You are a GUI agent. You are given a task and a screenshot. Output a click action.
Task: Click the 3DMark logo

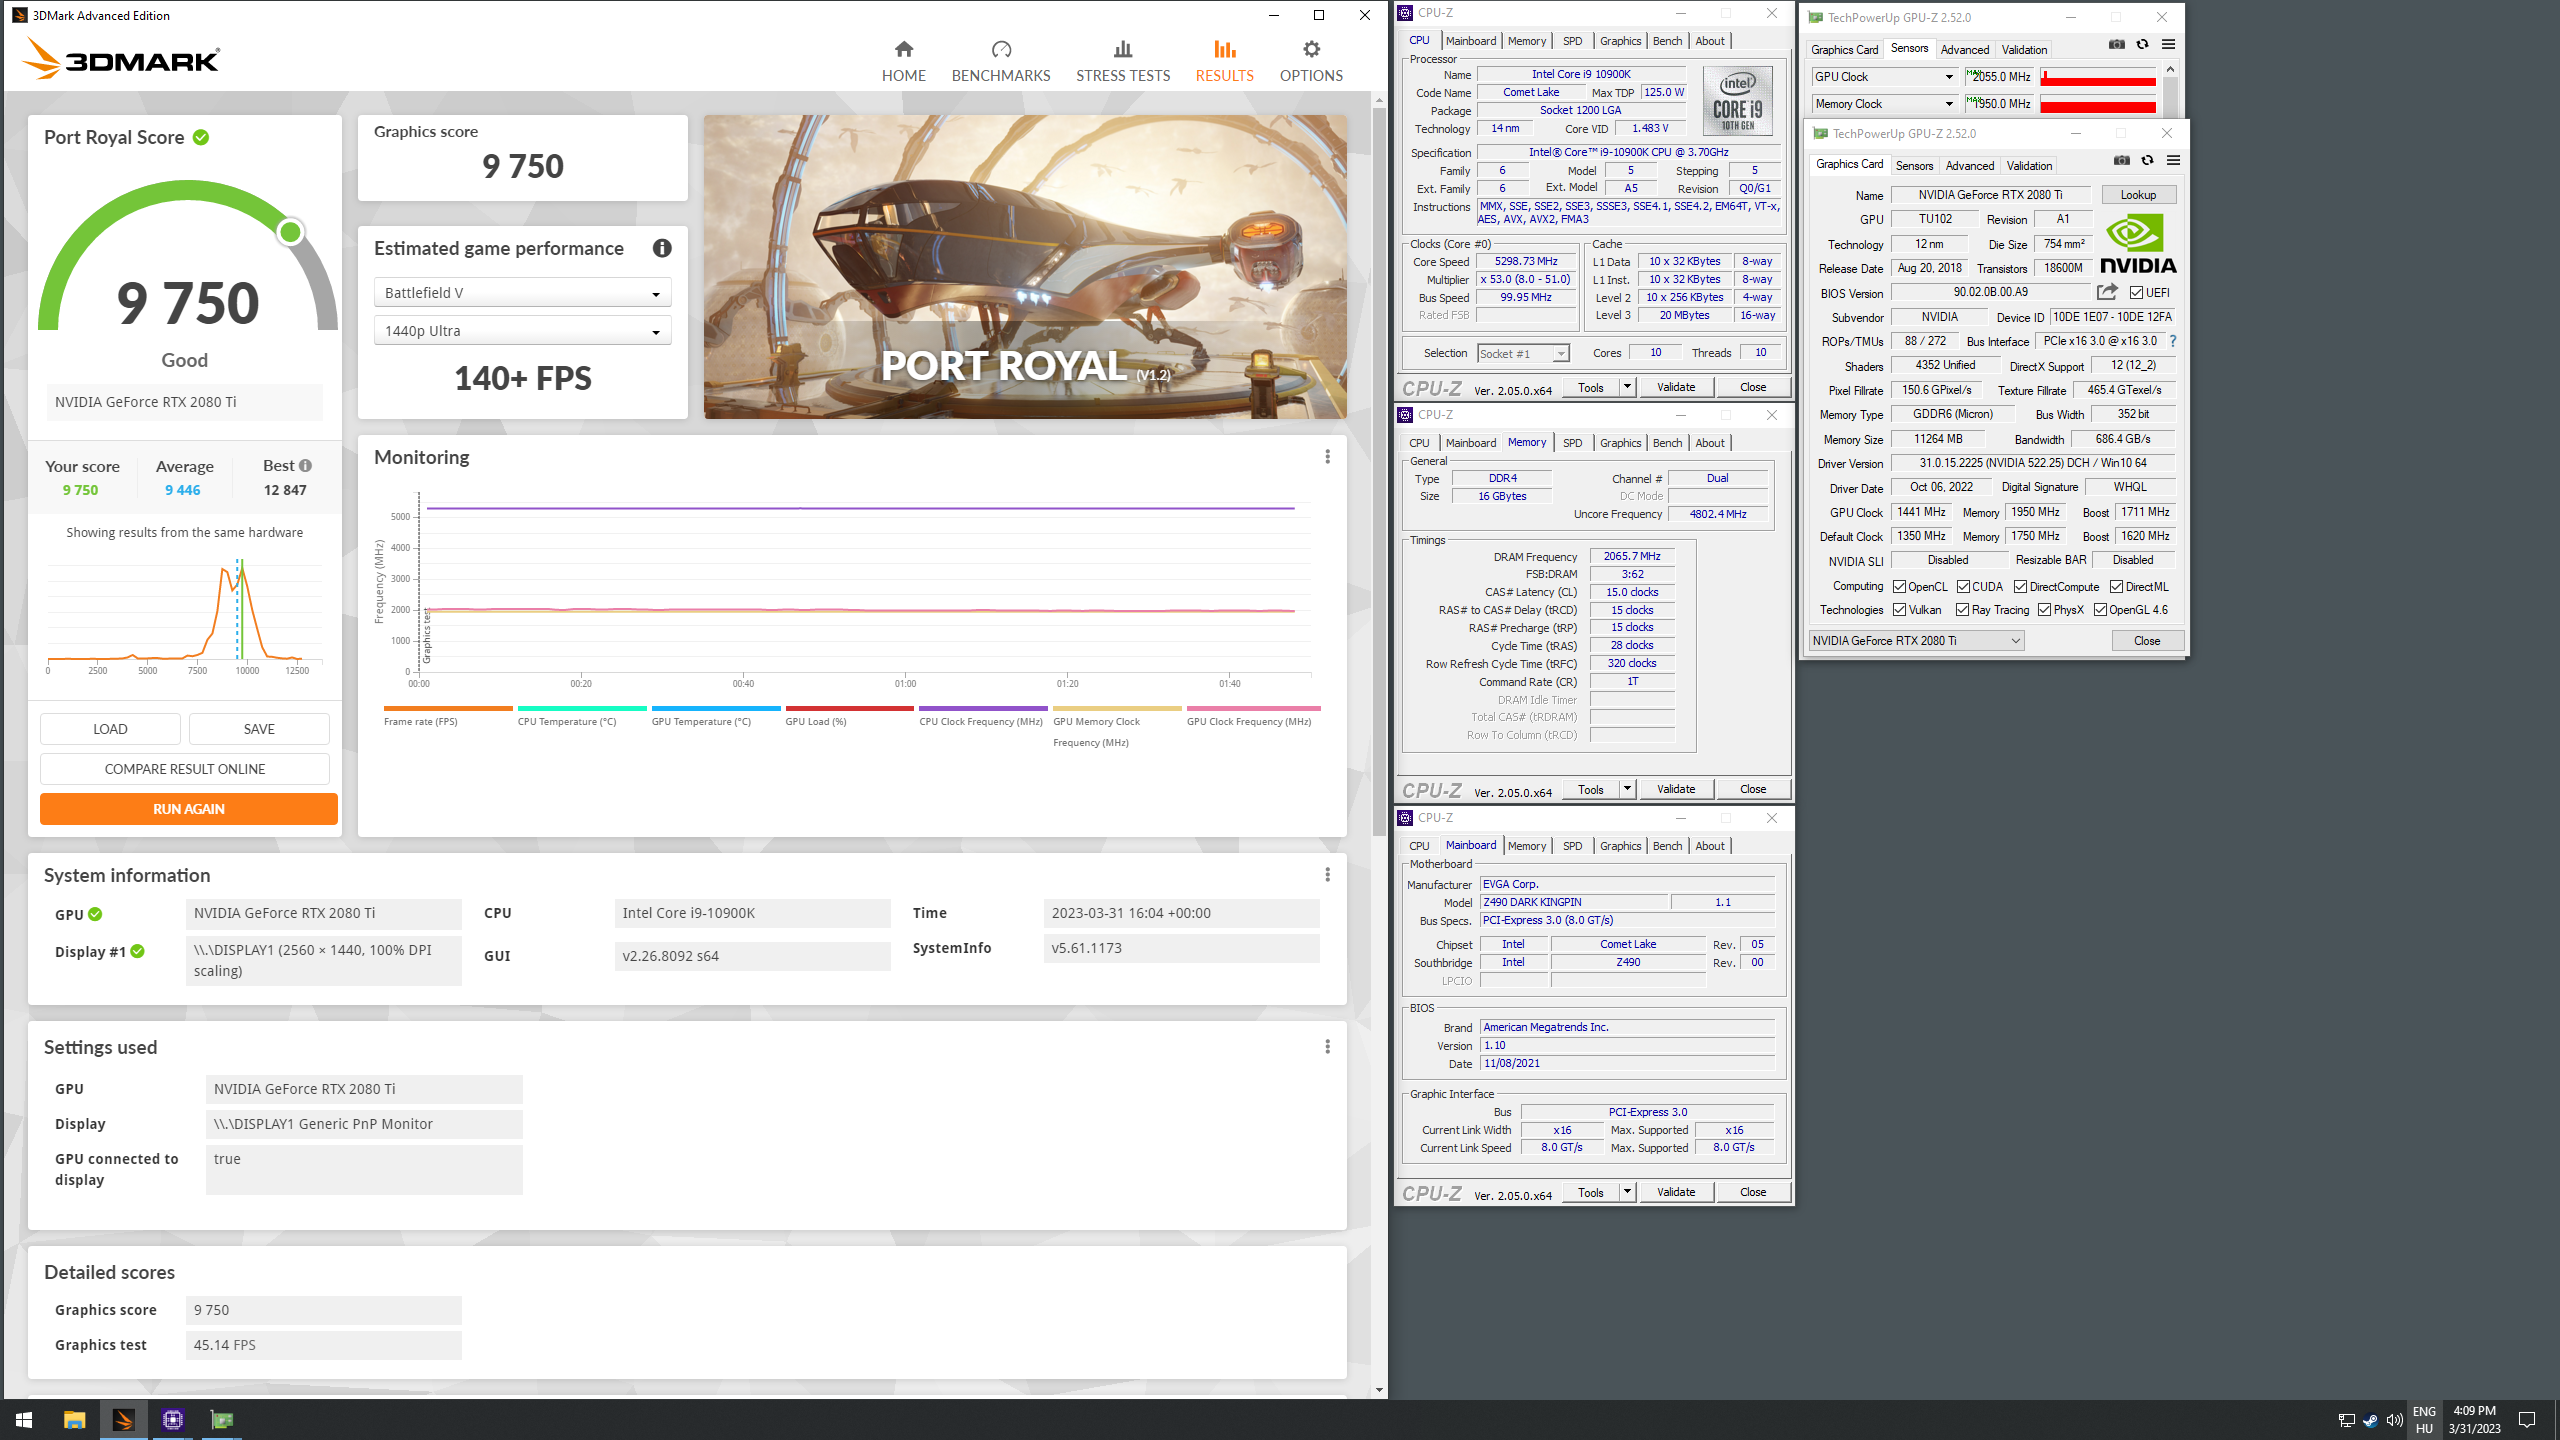[120, 59]
